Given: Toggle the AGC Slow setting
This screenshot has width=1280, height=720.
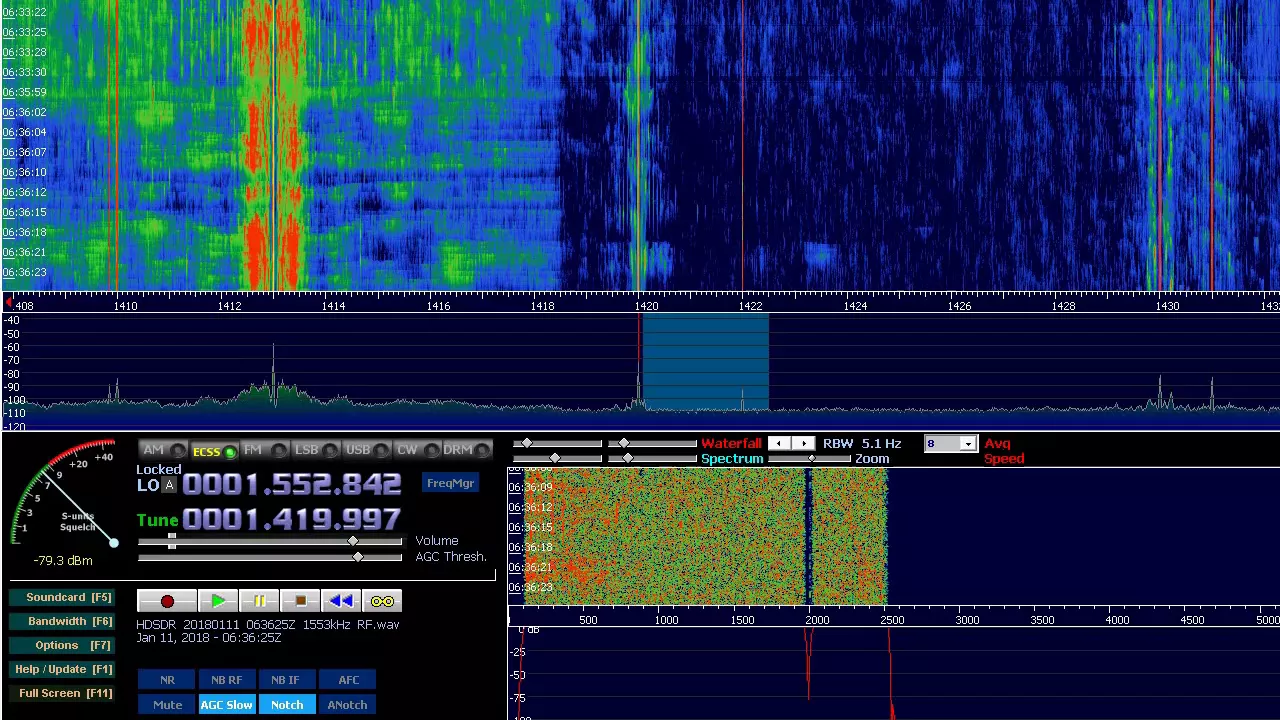Looking at the screenshot, I should 226,705.
